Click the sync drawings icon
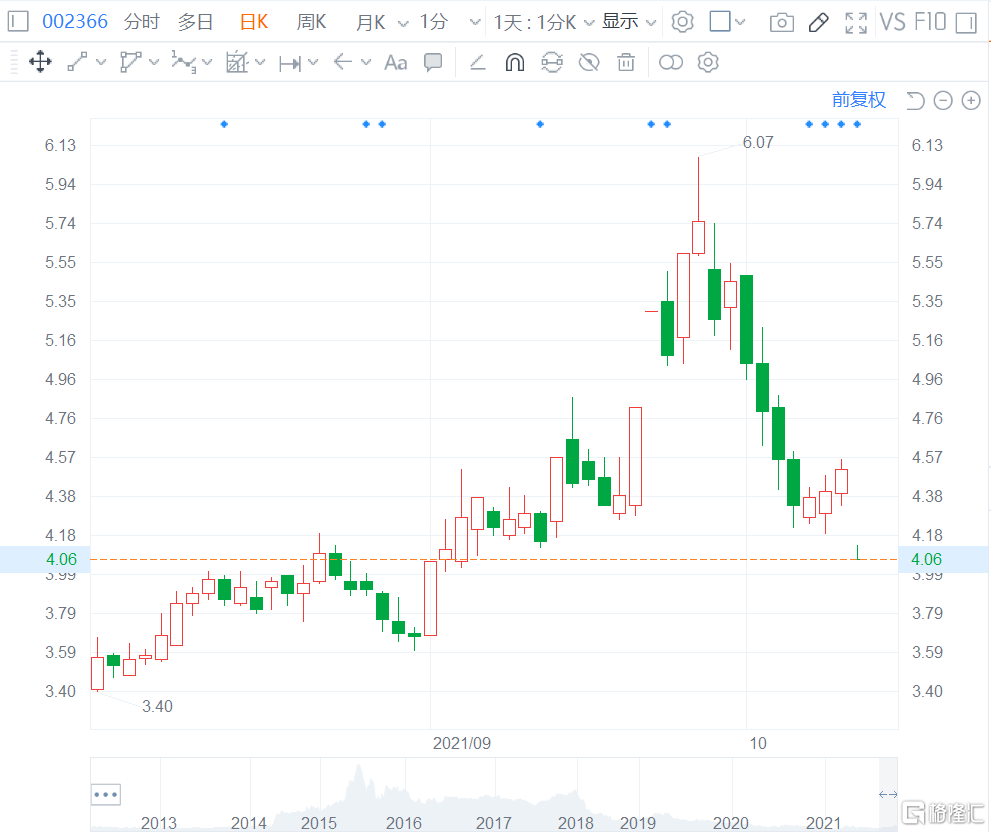The image size is (991, 832). point(552,62)
